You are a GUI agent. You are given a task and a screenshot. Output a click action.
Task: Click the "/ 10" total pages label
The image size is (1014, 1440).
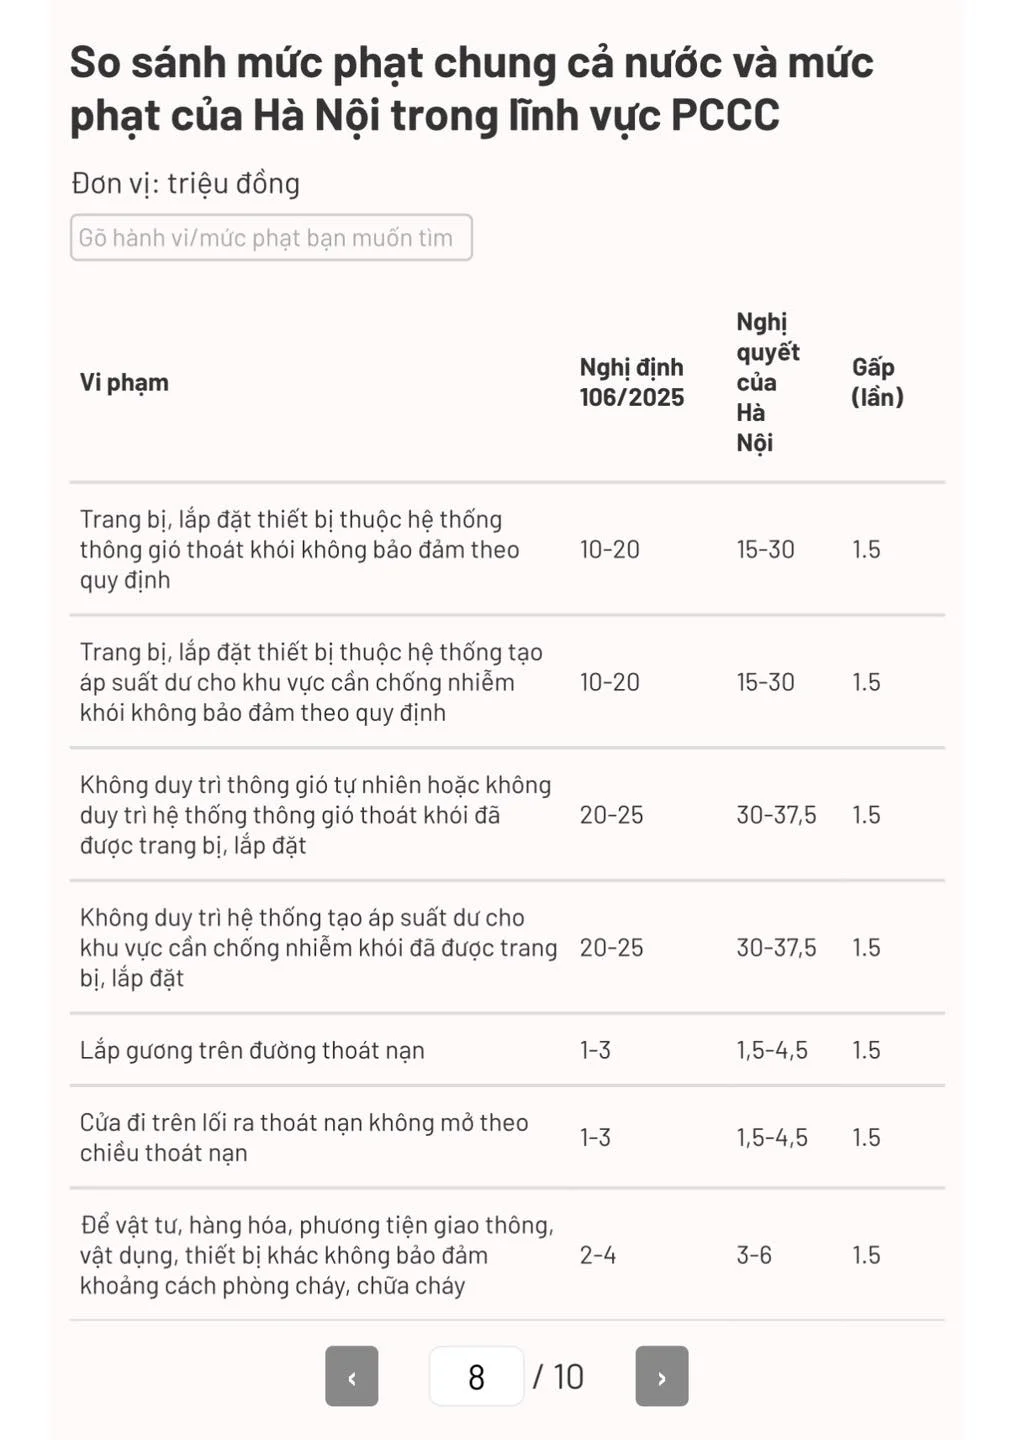coord(558,1377)
